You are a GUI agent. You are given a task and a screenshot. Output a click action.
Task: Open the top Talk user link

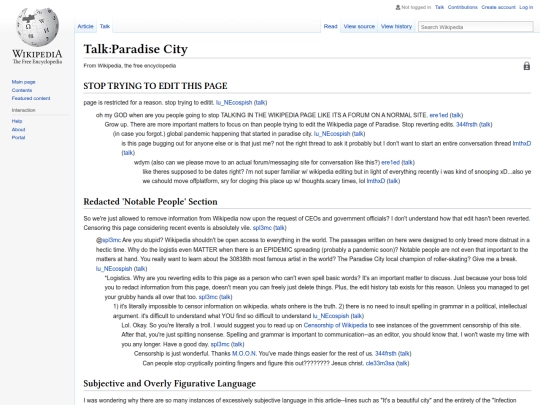[x=439, y=7]
